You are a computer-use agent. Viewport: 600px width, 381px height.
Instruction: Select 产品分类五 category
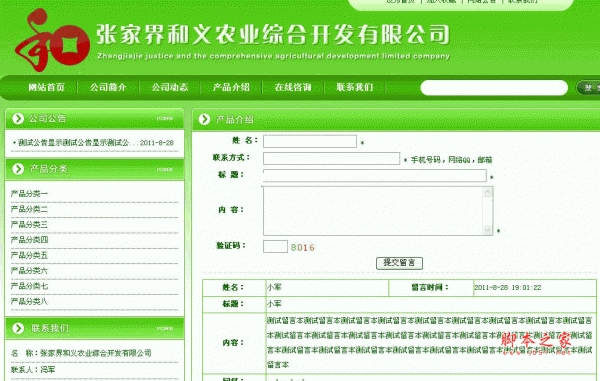coord(29,255)
